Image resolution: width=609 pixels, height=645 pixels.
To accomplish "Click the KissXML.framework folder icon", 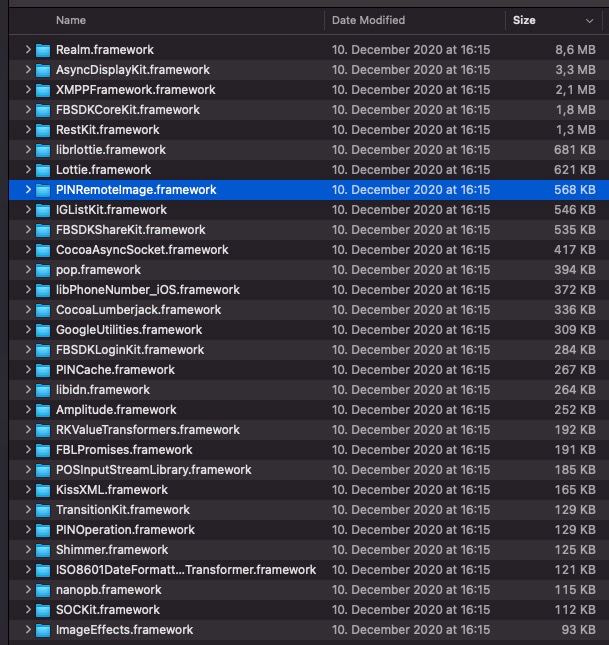I will point(43,491).
